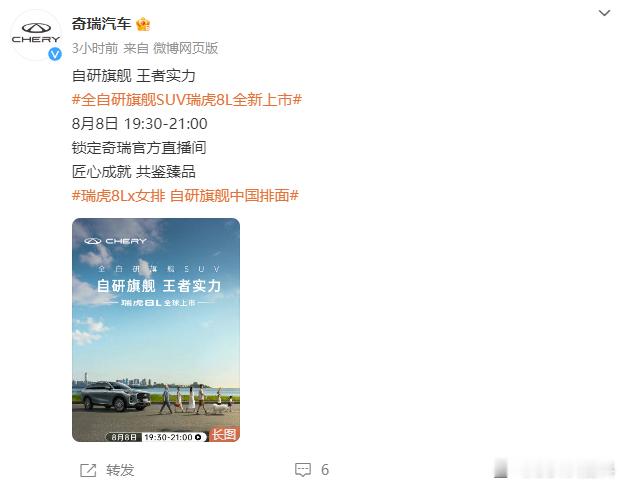Click the 8月8日 date label in poster
The image size is (622, 485).
click(x=124, y=437)
